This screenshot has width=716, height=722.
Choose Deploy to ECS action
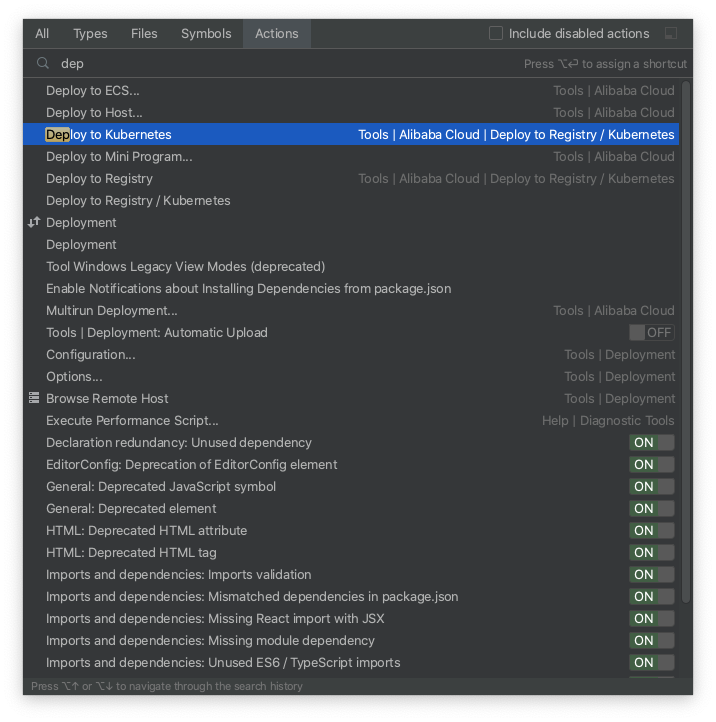point(93,90)
